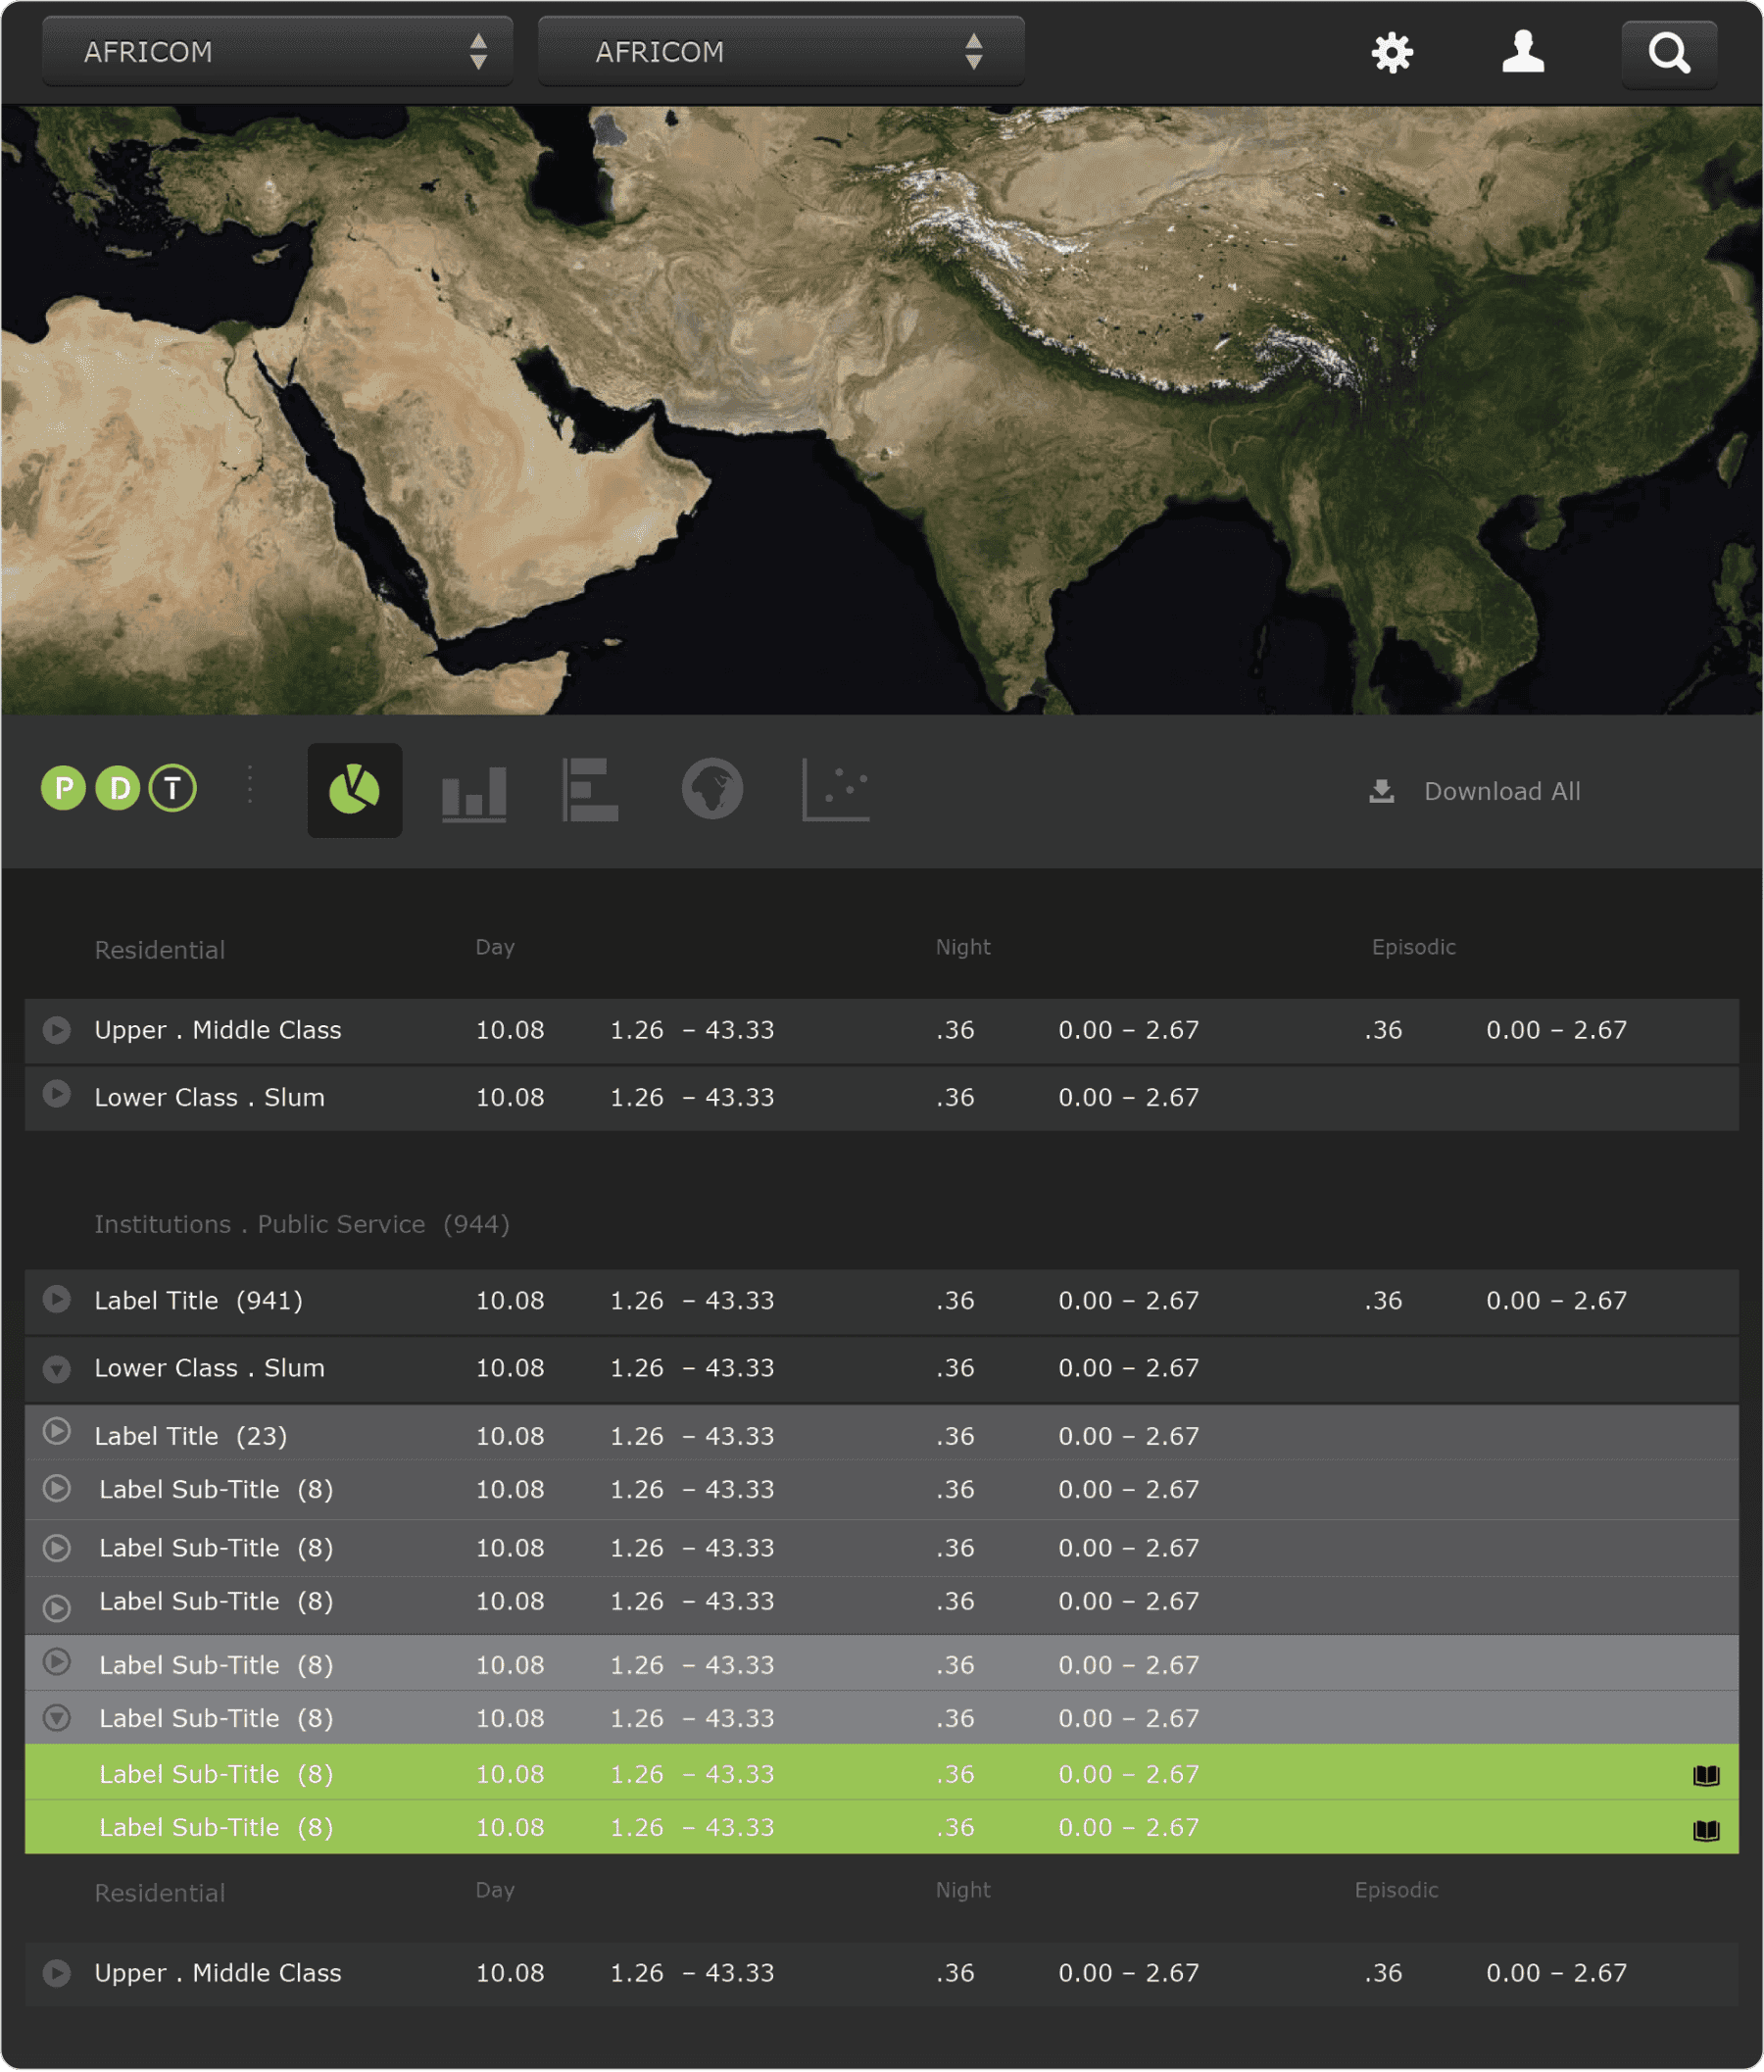Switch to the globe map view

(712, 789)
